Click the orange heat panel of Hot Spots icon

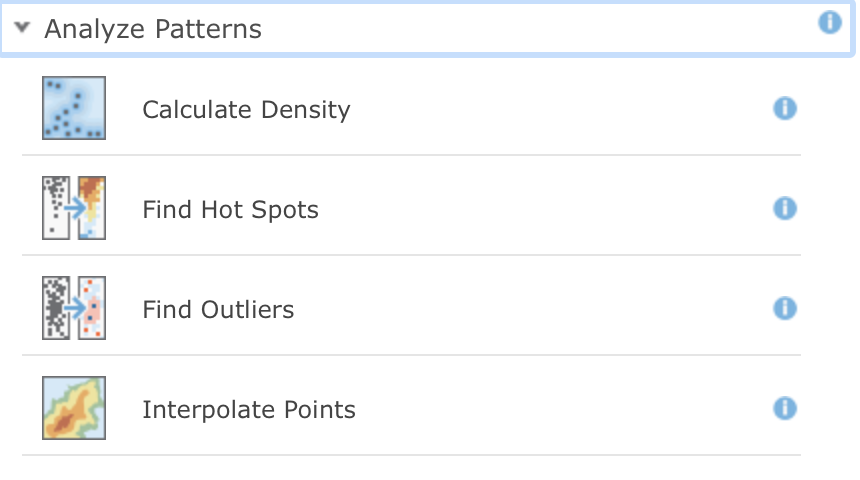coord(92,208)
